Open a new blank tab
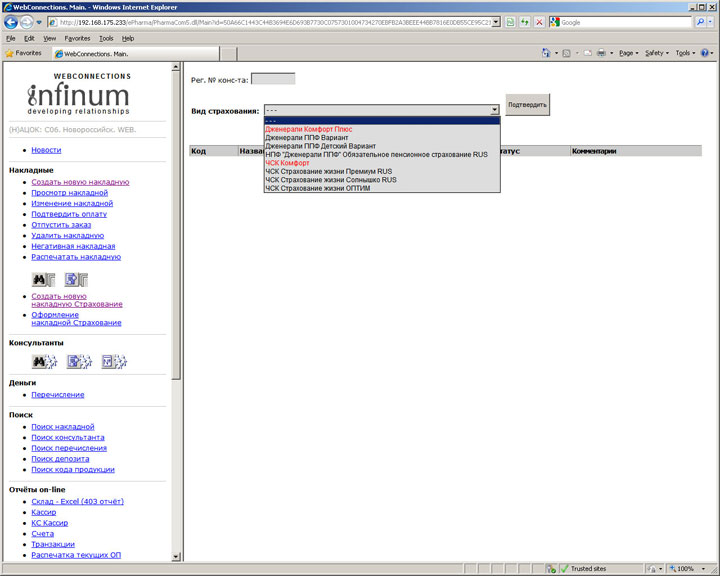This screenshot has height=576, width=720. point(228,54)
